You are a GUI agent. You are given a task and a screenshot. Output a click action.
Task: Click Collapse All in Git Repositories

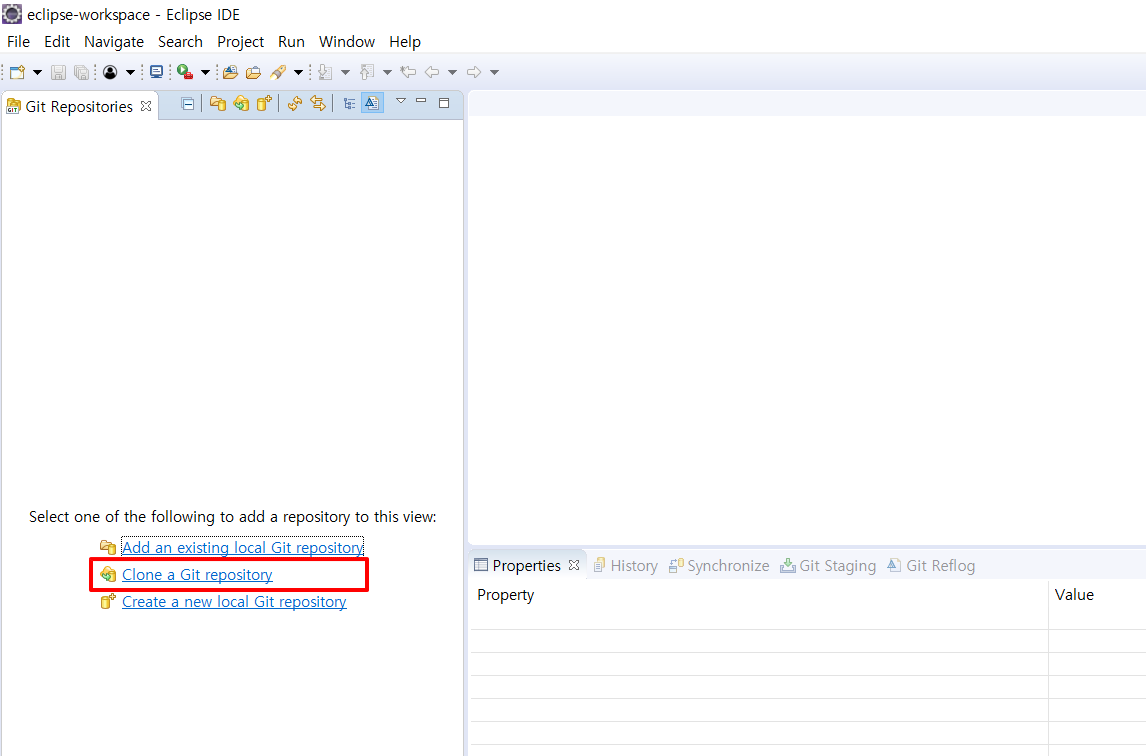[x=188, y=104]
